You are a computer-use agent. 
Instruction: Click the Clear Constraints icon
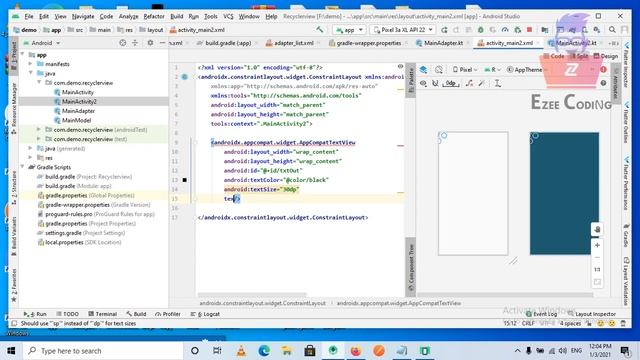[x=469, y=83]
